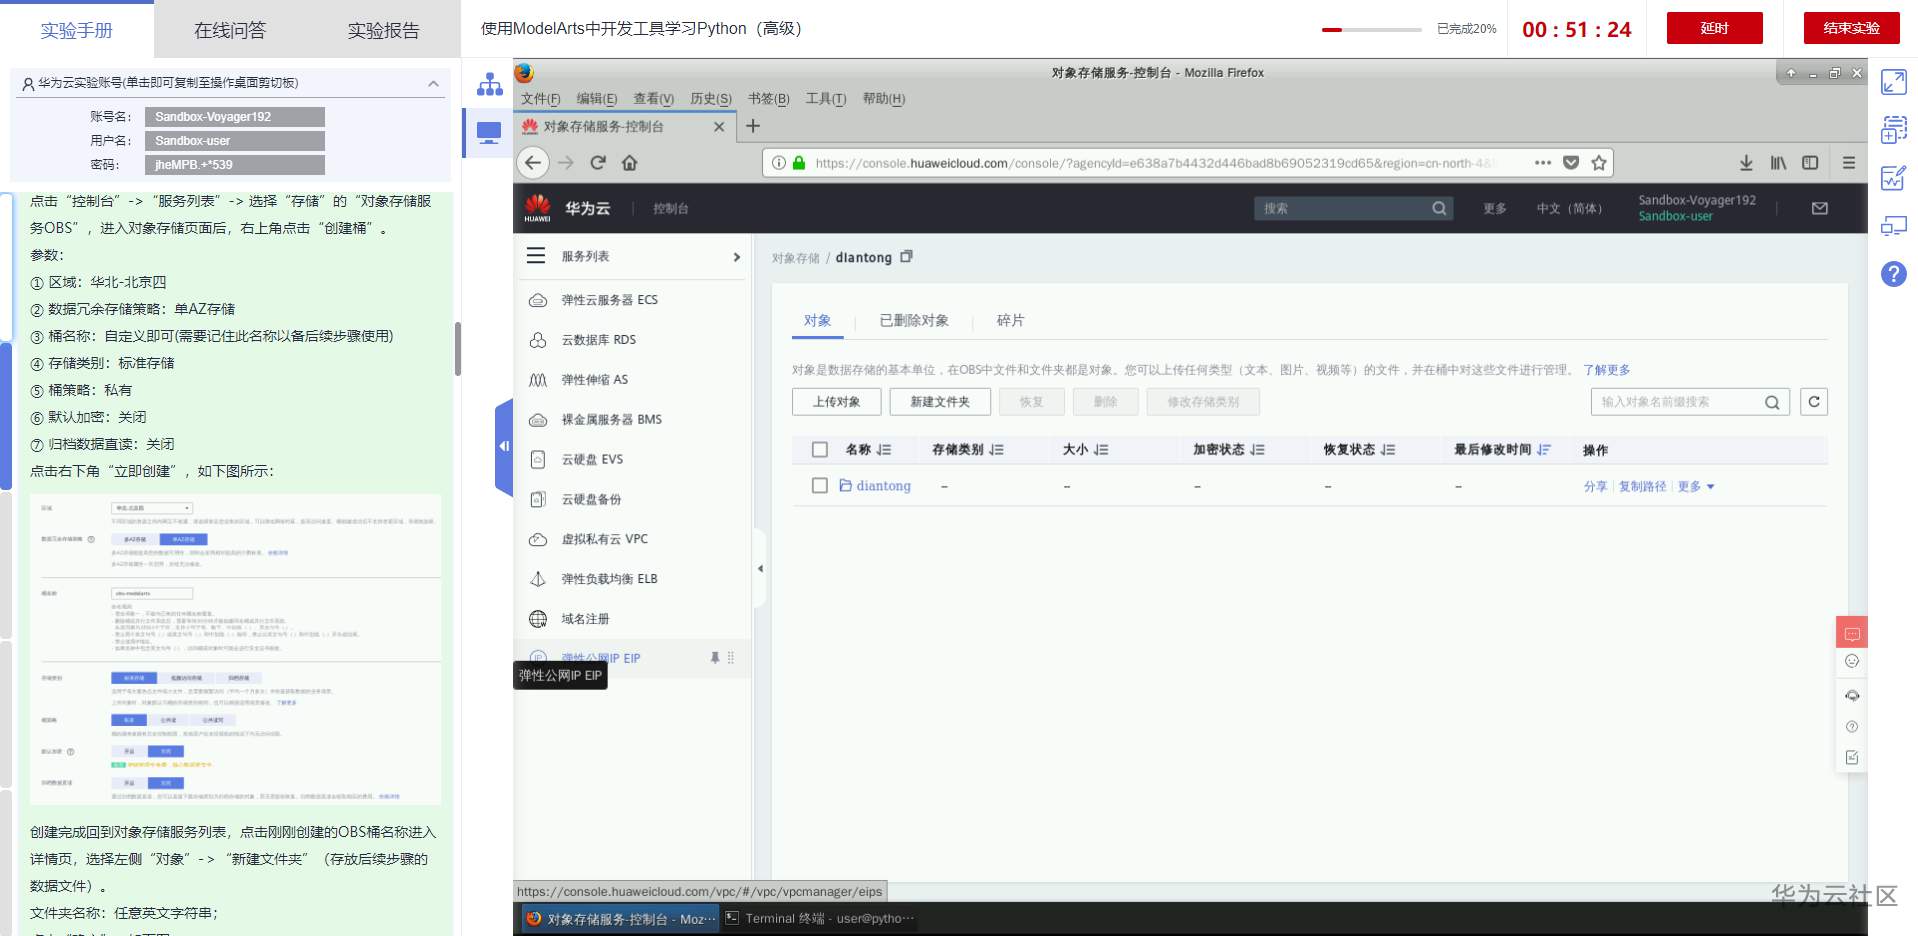This screenshot has height=936, width=1918.
Task: Open the diantong folder link
Action: coord(883,486)
